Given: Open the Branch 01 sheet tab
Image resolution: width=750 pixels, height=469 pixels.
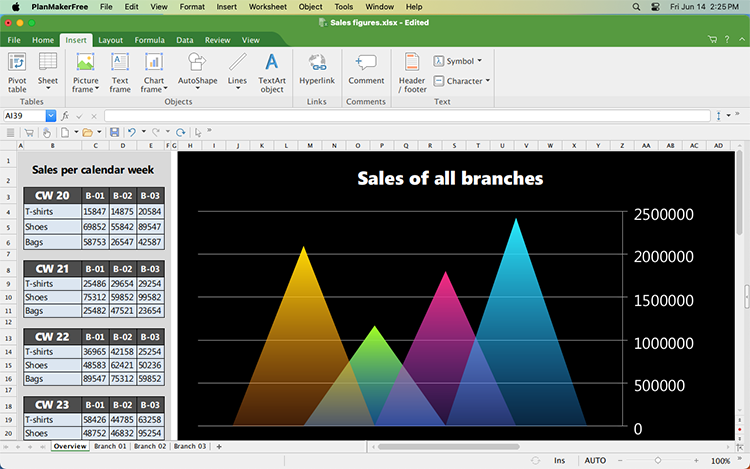Looking at the screenshot, I should pos(110,446).
